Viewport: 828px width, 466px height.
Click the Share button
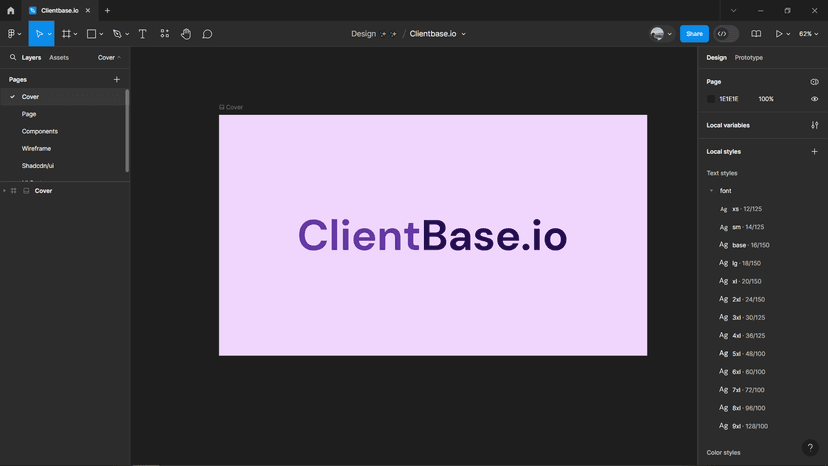[x=694, y=34]
